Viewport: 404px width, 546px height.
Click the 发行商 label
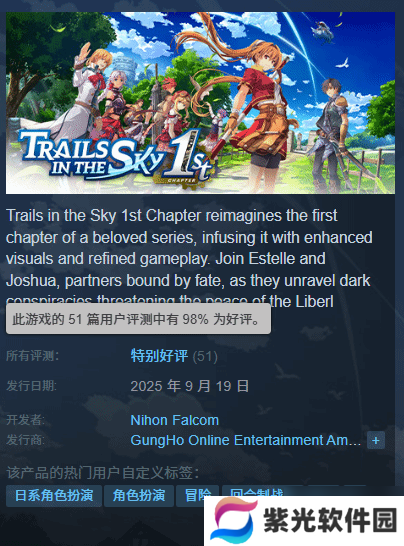(26, 440)
